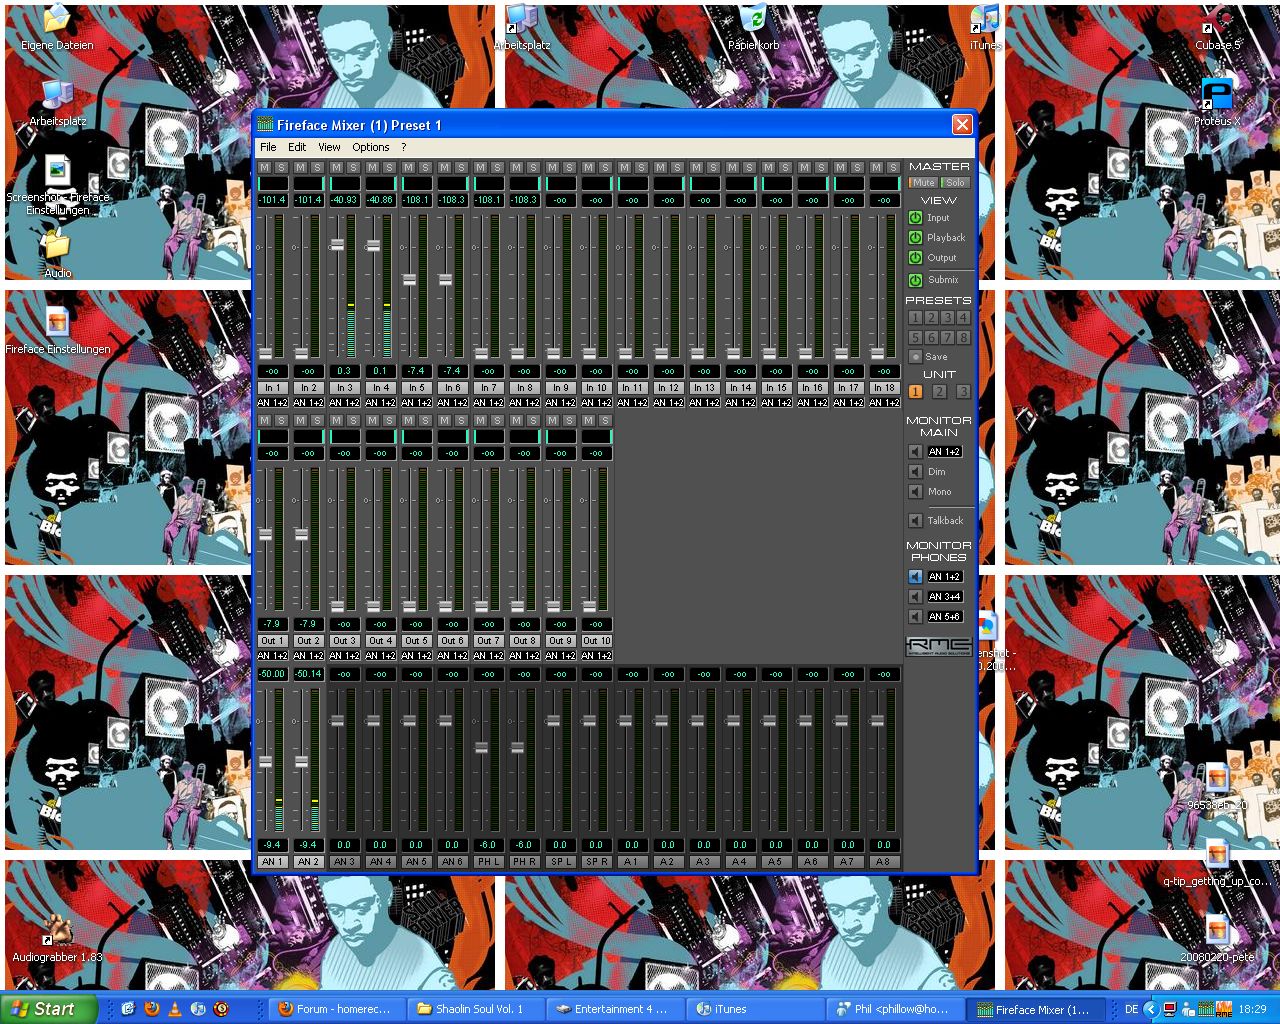Image resolution: width=1280 pixels, height=1024 pixels.
Task: Click the PH L output label button
Action: point(488,861)
